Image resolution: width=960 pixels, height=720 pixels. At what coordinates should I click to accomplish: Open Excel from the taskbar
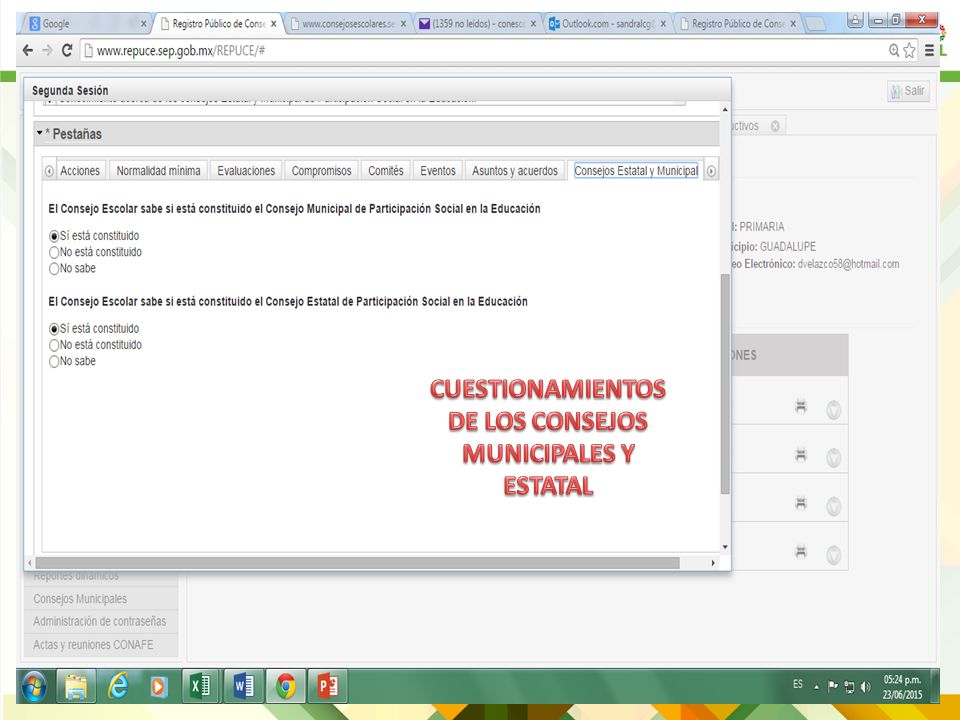coord(200,686)
